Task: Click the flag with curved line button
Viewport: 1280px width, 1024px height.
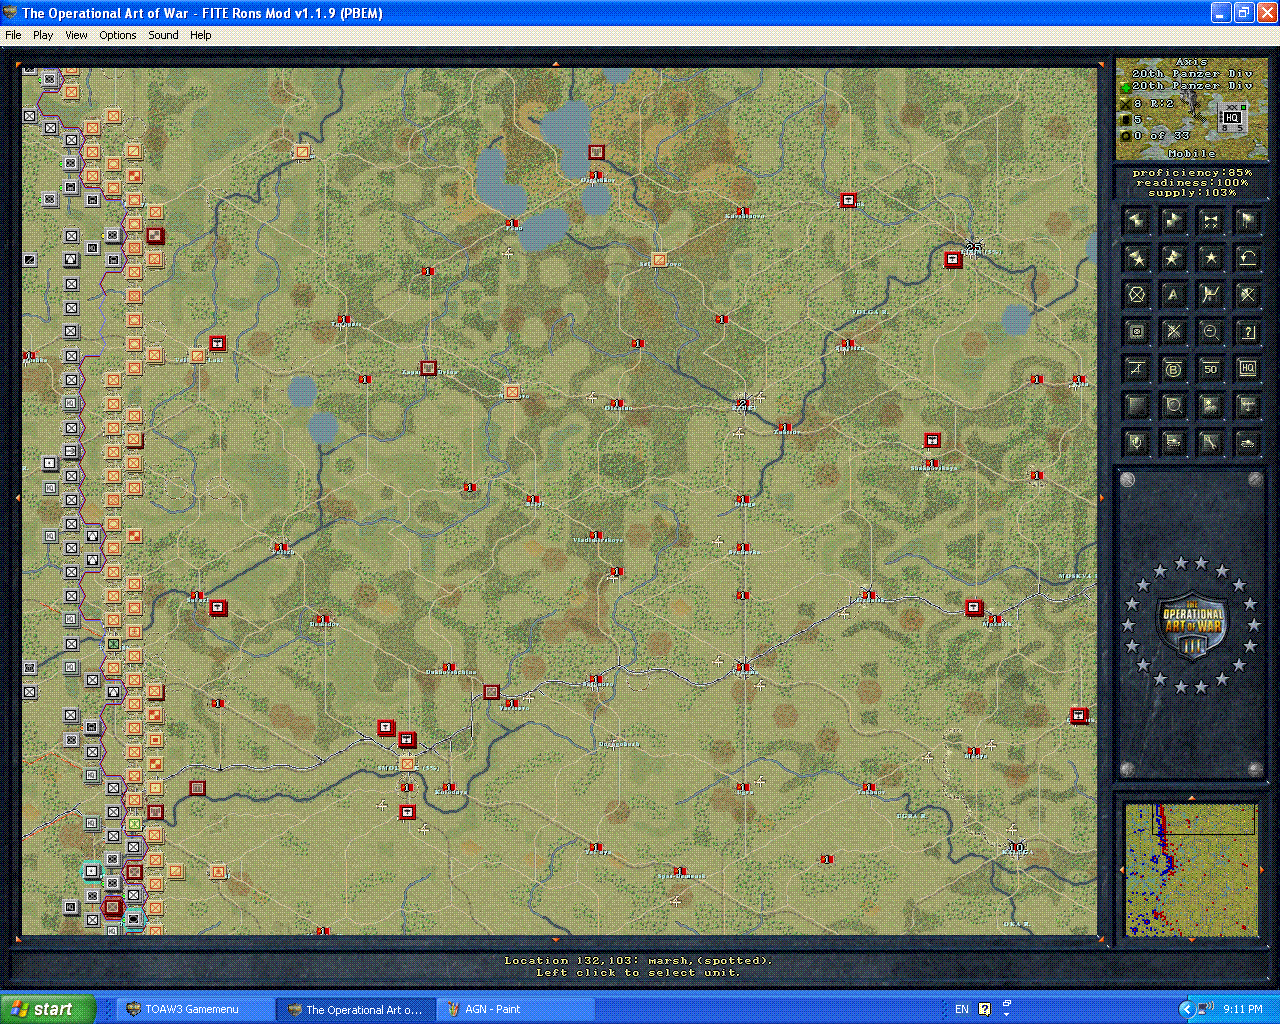Action: point(1210,295)
